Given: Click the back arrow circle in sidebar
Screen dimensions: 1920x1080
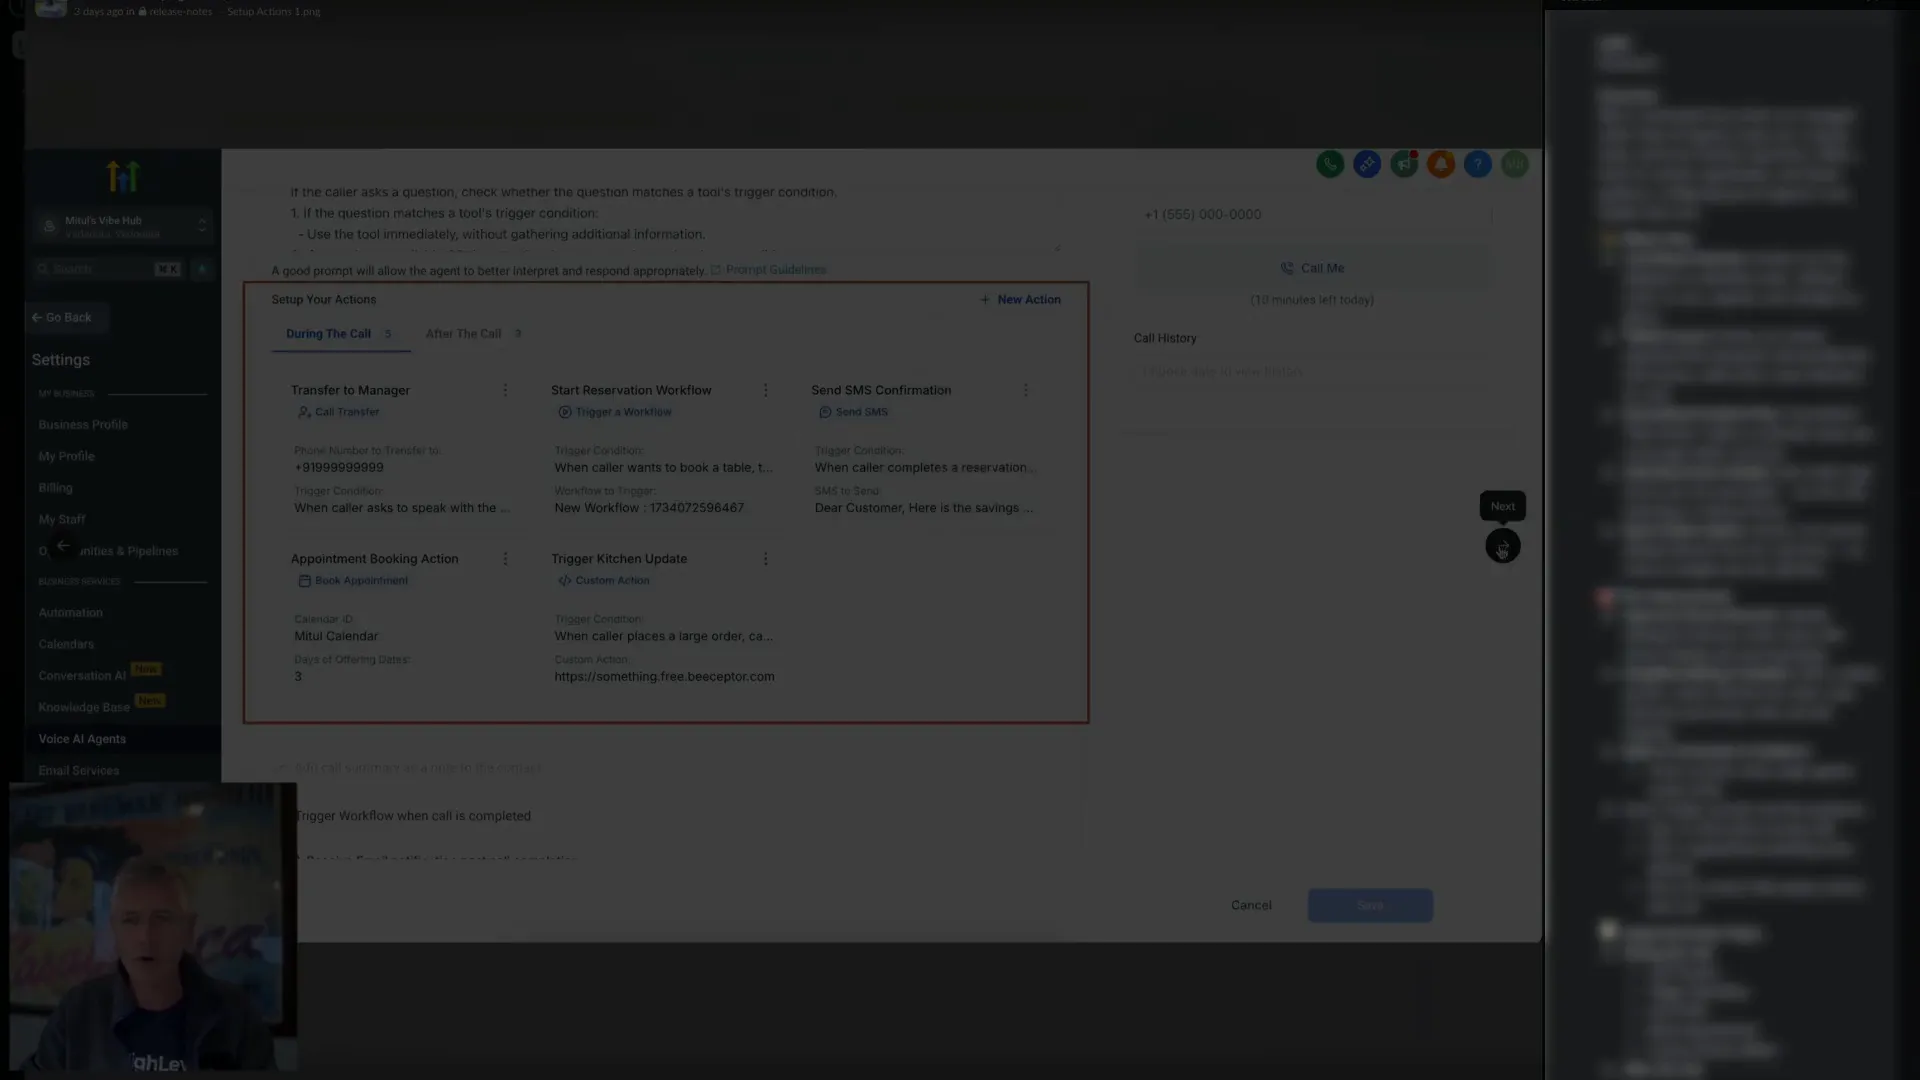Looking at the screenshot, I should point(63,546).
